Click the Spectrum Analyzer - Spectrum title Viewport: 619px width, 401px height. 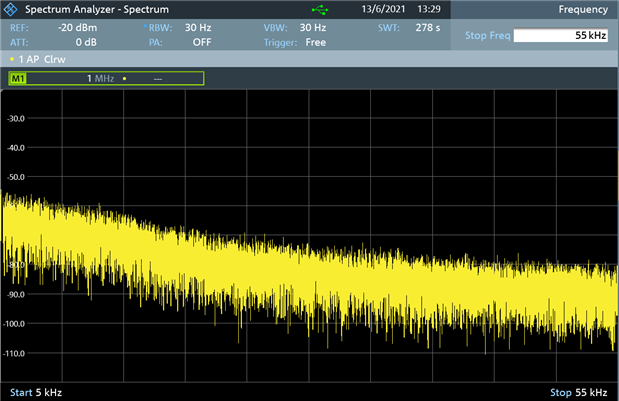coord(96,9)
